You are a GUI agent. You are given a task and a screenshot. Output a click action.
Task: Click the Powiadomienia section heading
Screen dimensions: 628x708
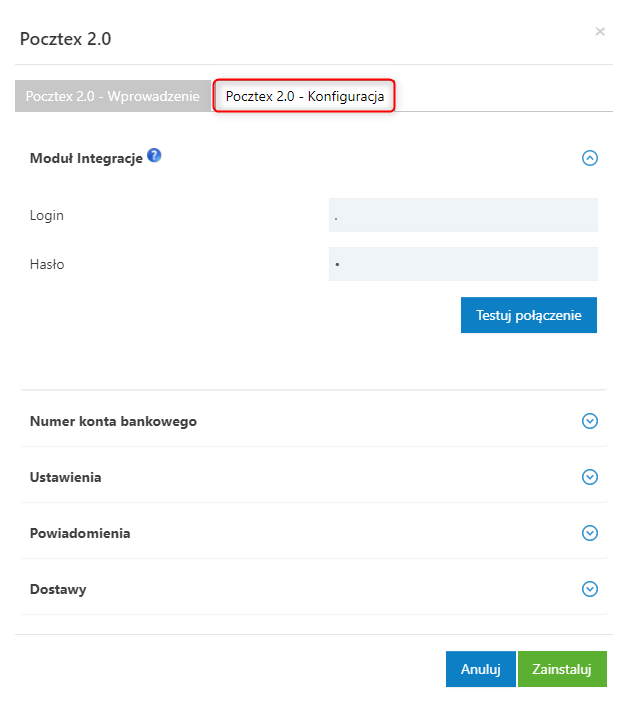pyautogui.click(x=80, y=533)
